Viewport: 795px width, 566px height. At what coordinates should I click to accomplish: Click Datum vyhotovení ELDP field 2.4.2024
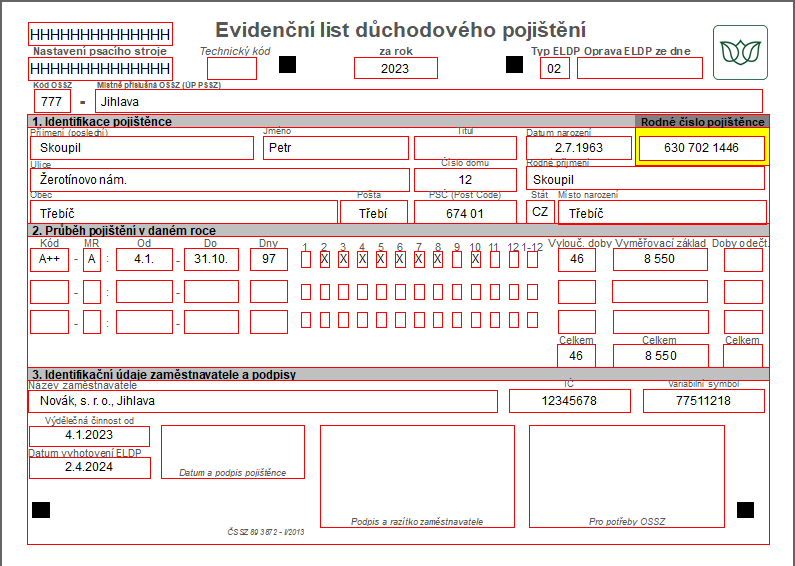point(90,468)
